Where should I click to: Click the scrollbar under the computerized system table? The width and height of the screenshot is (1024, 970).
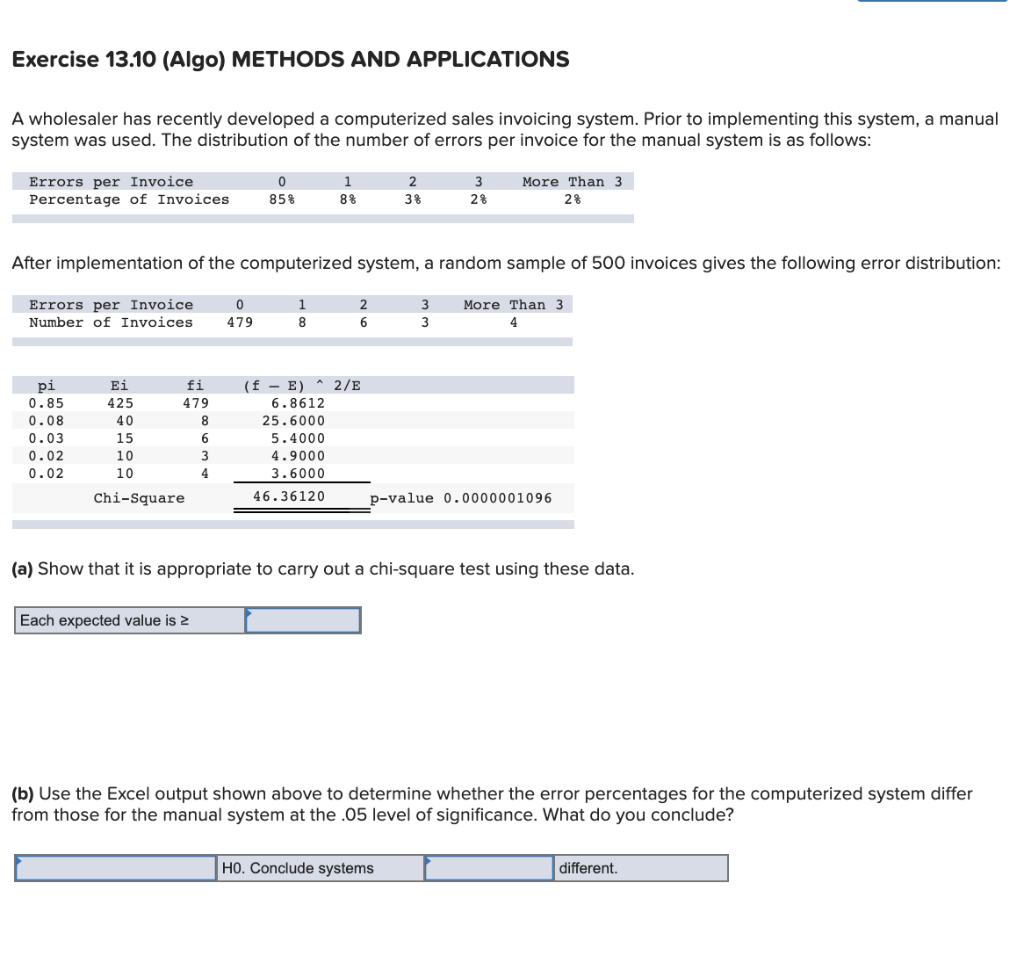click(x=290, y=340)
